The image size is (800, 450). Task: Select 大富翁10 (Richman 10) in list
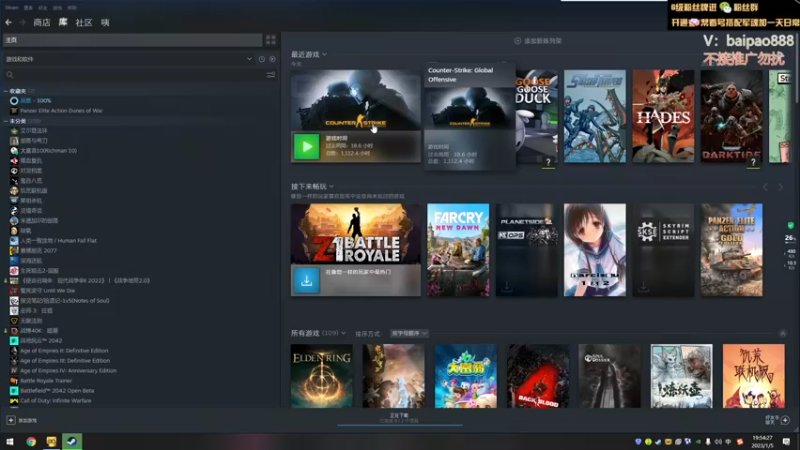point(48,151)
